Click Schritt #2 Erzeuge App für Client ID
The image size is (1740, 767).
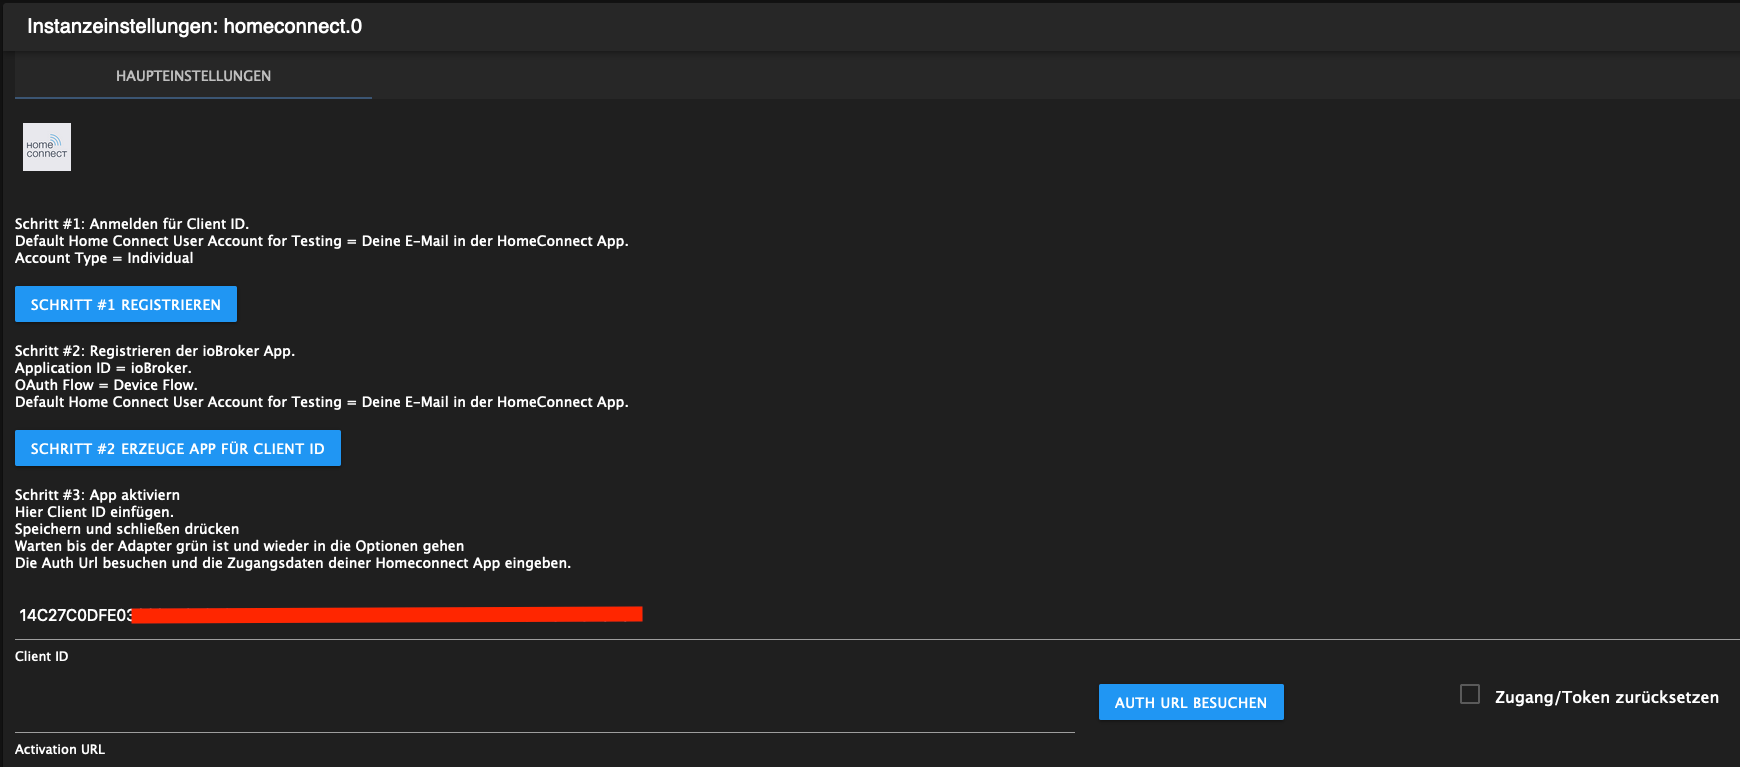178,448
